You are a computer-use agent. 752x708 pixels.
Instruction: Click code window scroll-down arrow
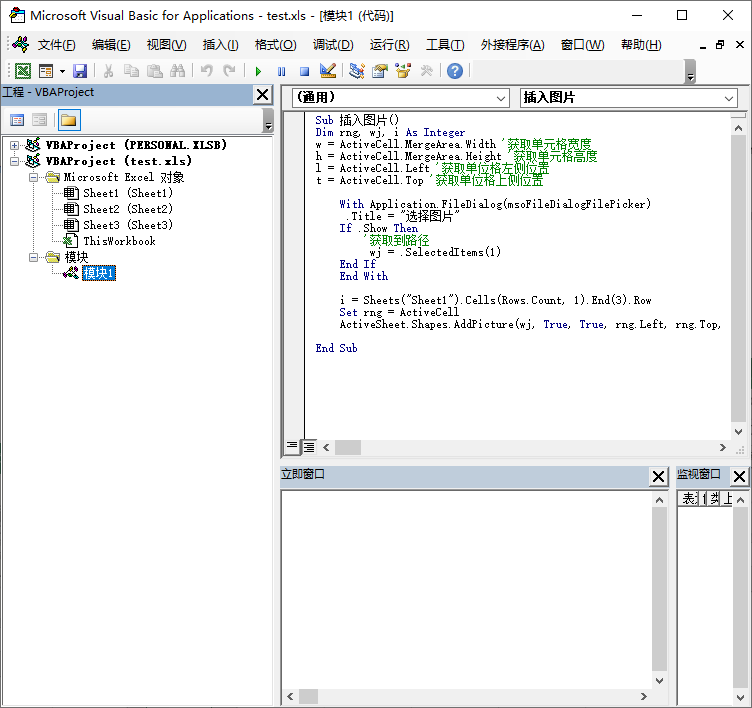click(x=739, y=431)
